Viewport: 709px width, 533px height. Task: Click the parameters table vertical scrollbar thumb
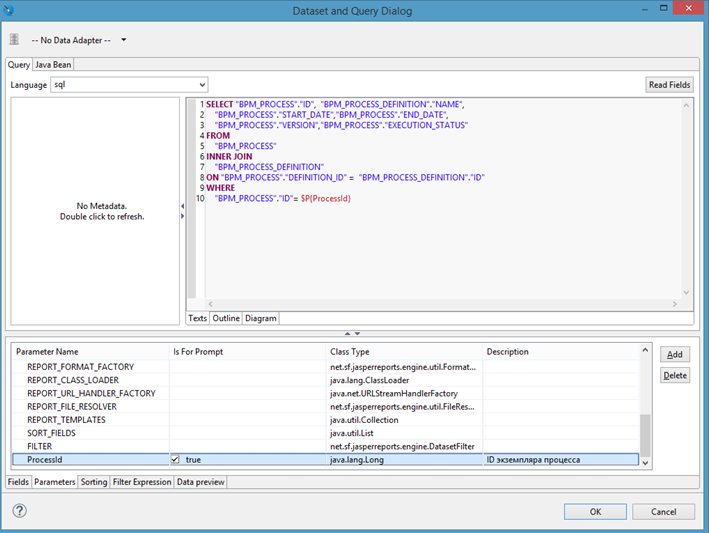(x=645, y=435)
